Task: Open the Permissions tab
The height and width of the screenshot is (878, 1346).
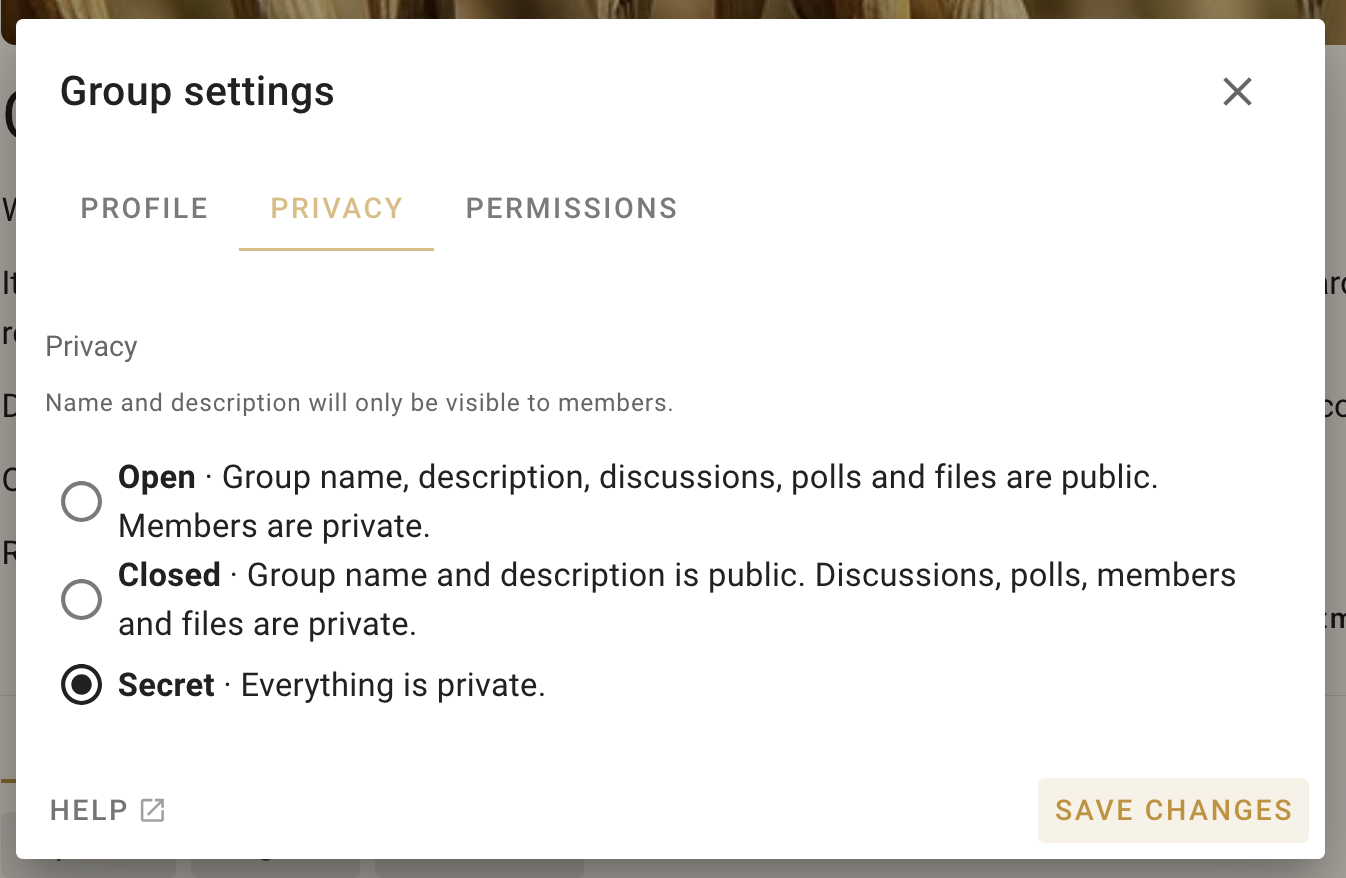Action: click(572, 208)
